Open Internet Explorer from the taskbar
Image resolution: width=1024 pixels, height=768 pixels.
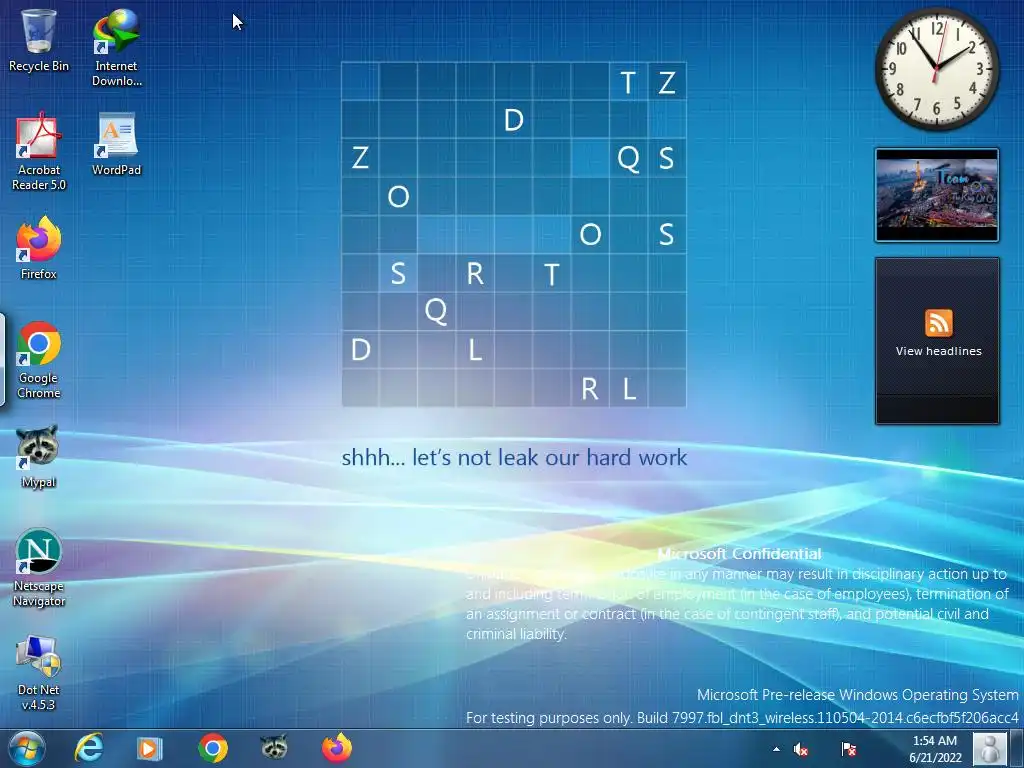tap(89, 748)
